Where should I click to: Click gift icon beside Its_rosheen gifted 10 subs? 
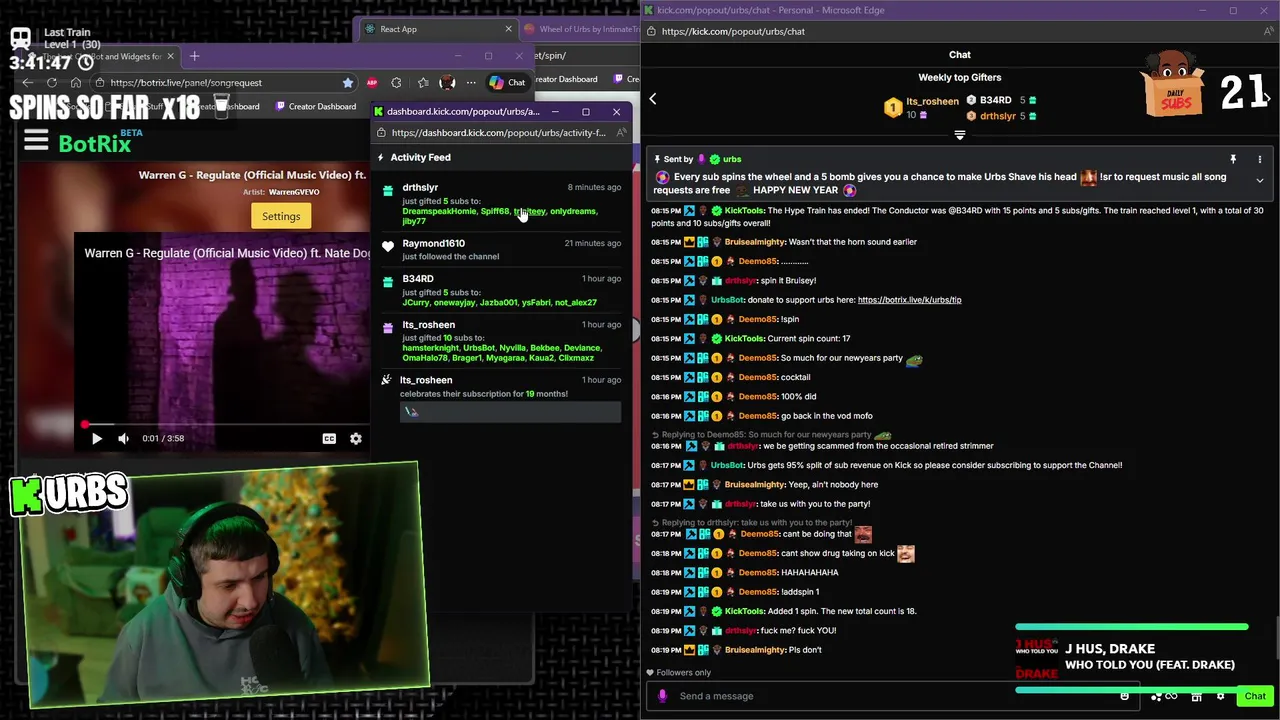tap(388, 327)
